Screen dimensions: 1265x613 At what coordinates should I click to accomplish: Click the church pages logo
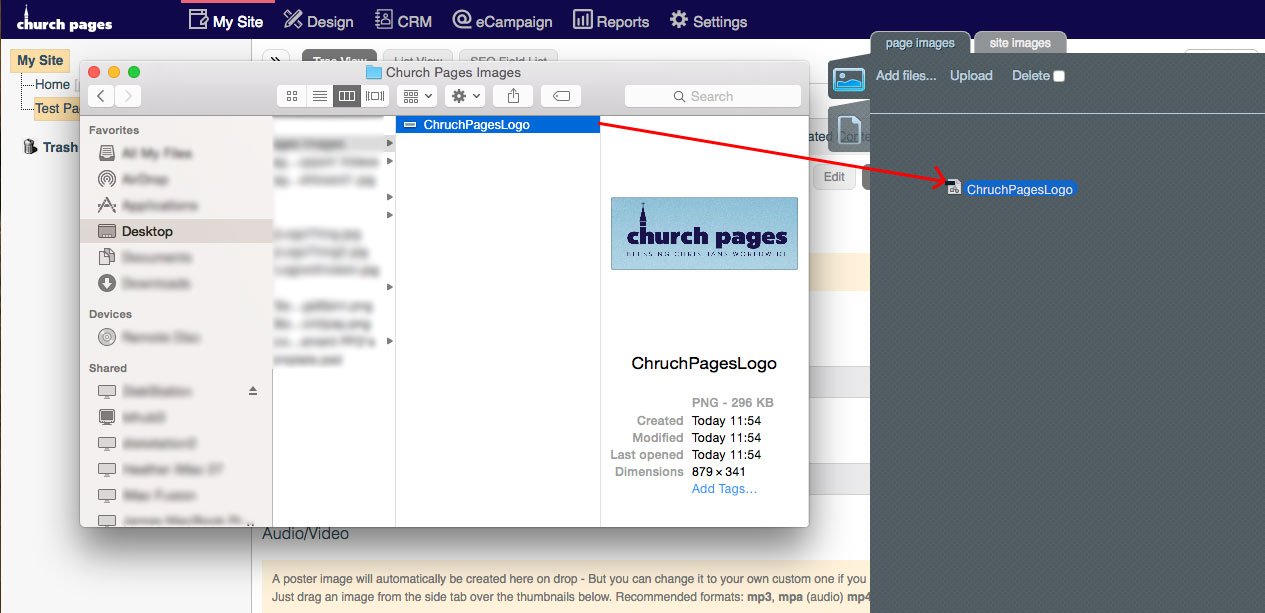[64, 20]
